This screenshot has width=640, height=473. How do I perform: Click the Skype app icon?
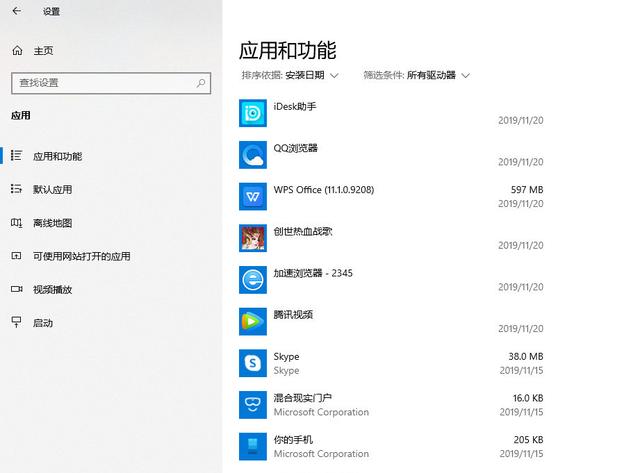253,363
